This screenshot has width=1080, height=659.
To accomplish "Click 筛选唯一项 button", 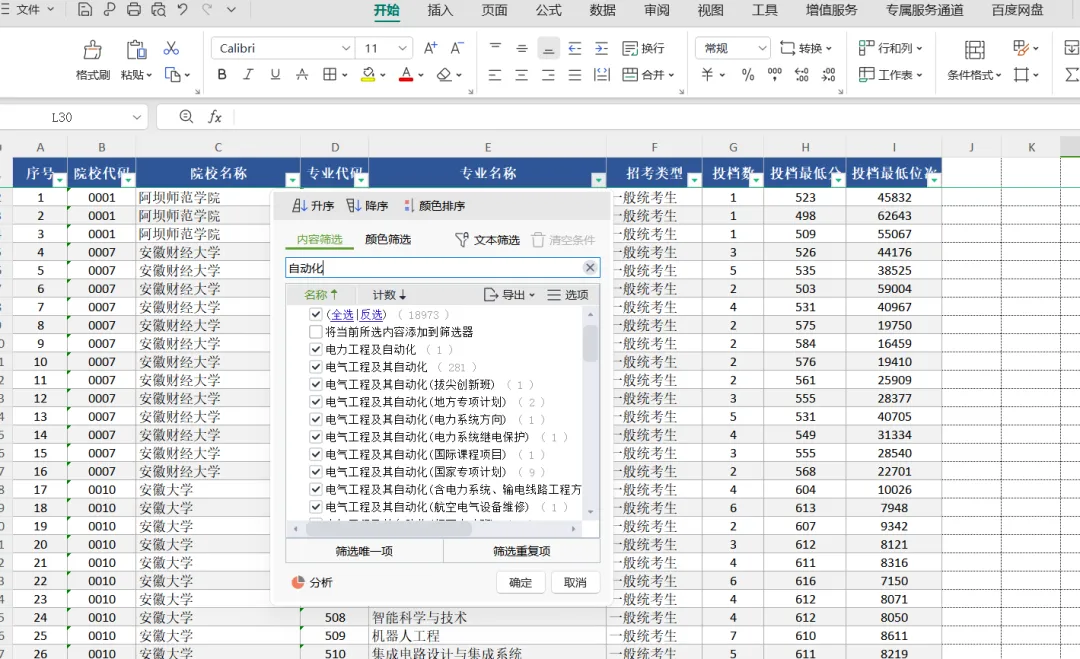I will [364, 551].
